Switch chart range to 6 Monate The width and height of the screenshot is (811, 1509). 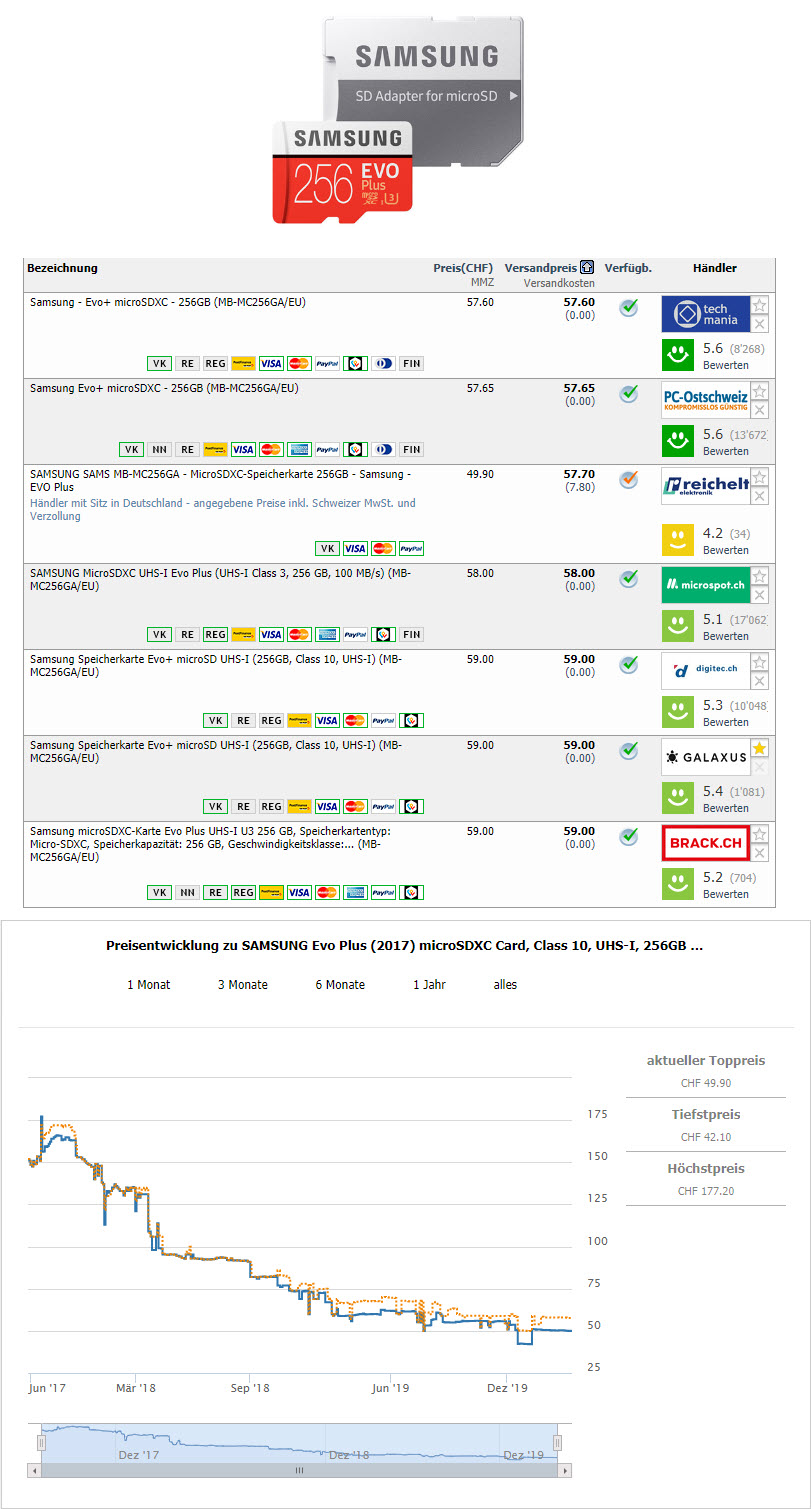tap(340, 985)
